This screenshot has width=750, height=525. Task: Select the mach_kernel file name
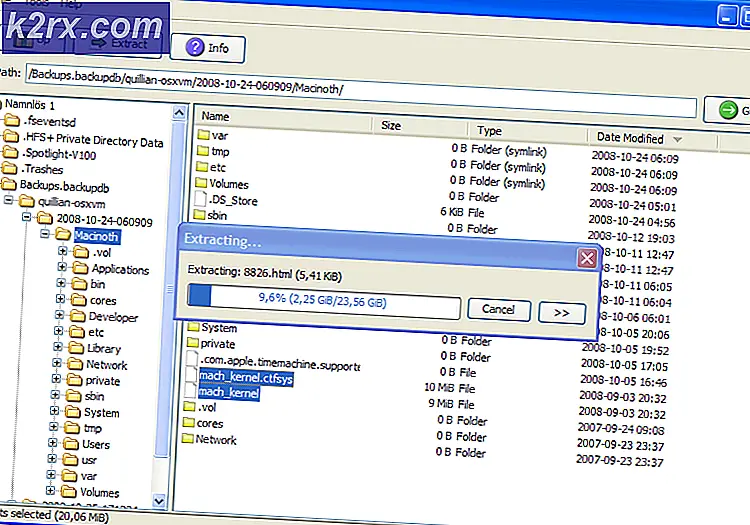point(229,393)
